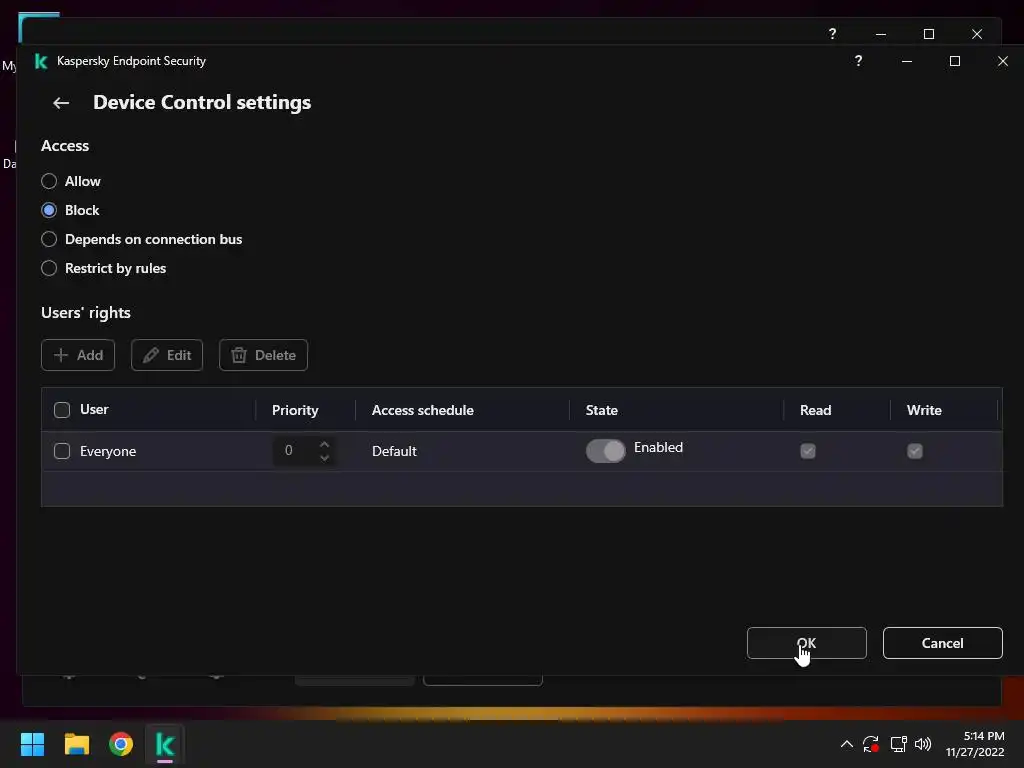Go back using the back arrow
Screen dimensions: 1024x768
pyautogui.click(x=61, y=103)
